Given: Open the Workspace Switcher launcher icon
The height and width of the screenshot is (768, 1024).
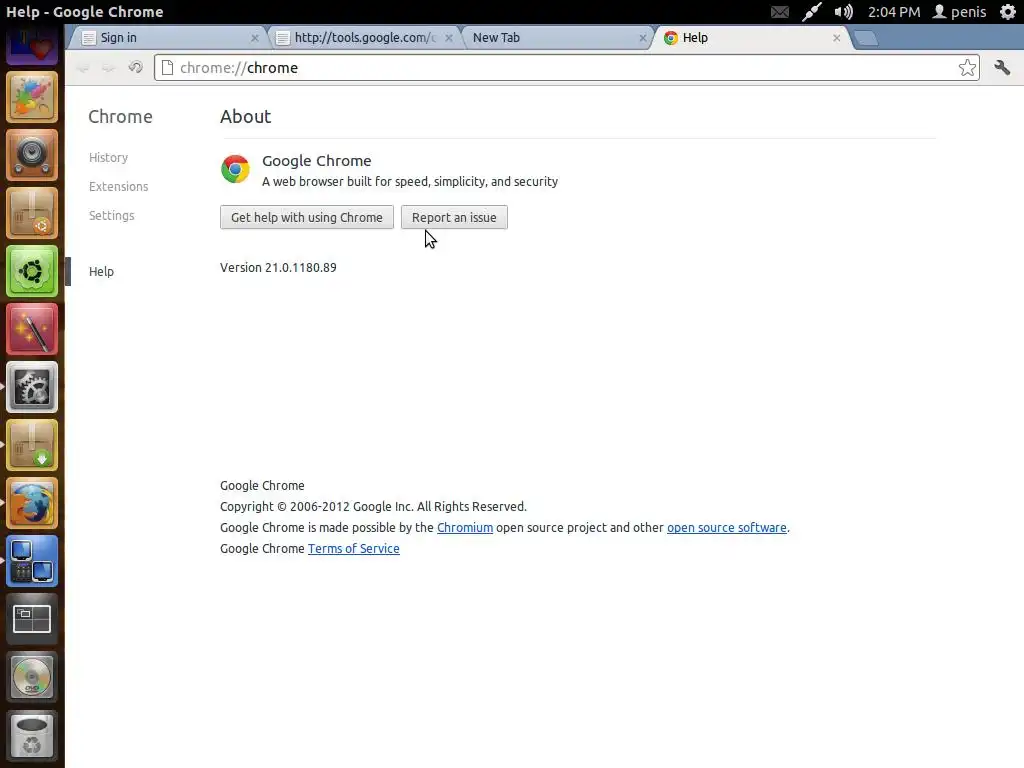Looking at the screenshot, I should tap(32, 619).
